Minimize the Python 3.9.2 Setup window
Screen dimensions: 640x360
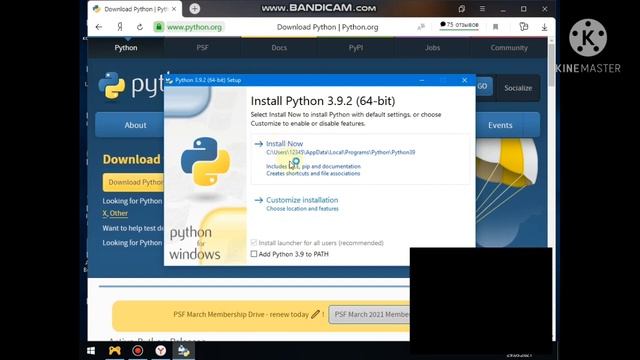[422, 80]
